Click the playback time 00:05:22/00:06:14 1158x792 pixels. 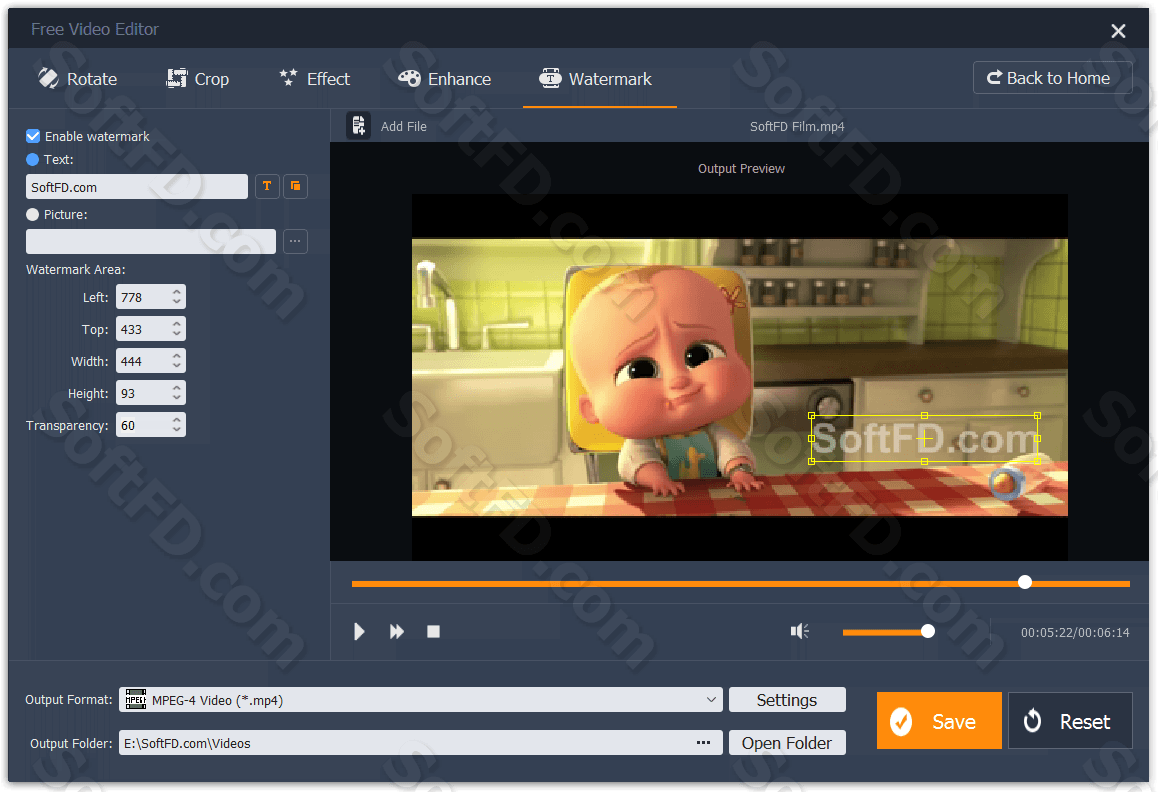[1075, 632]
